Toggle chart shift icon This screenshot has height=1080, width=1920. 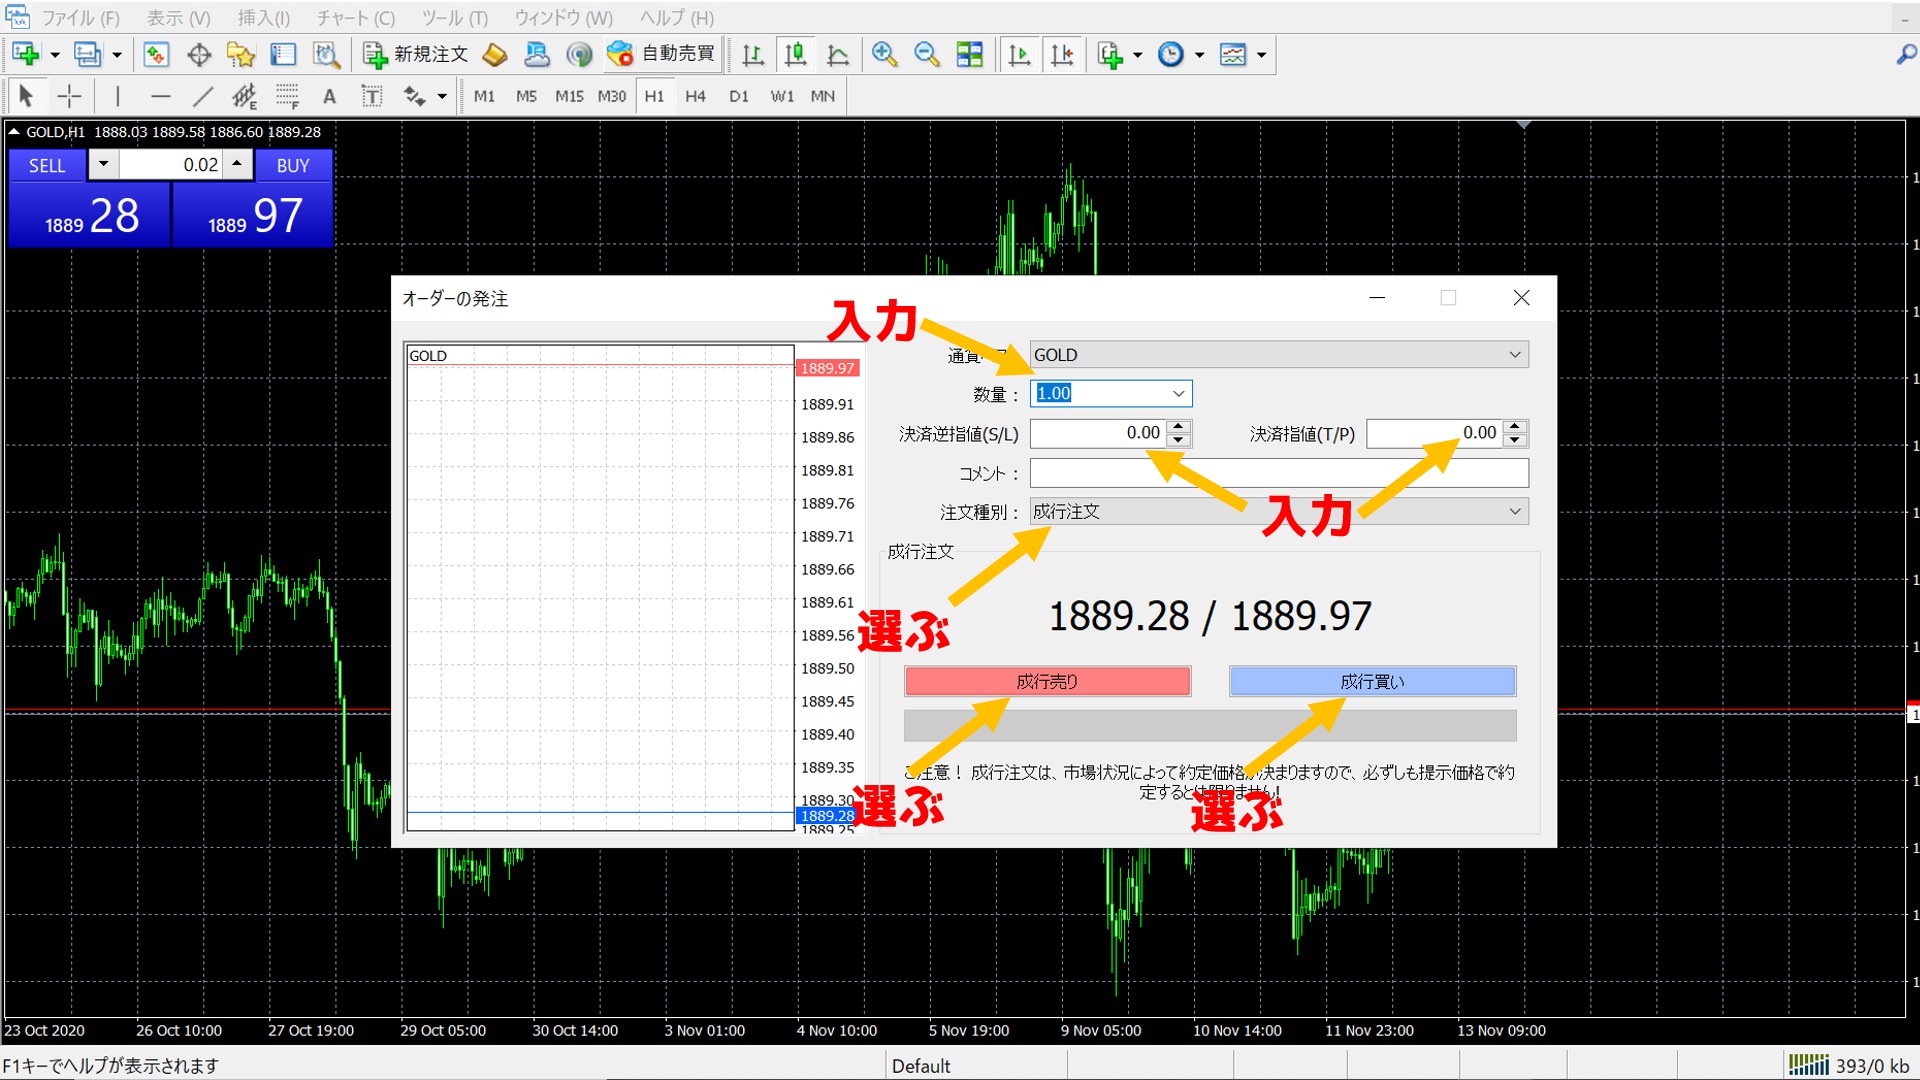pyautogui.click(x=1062, y=54)
